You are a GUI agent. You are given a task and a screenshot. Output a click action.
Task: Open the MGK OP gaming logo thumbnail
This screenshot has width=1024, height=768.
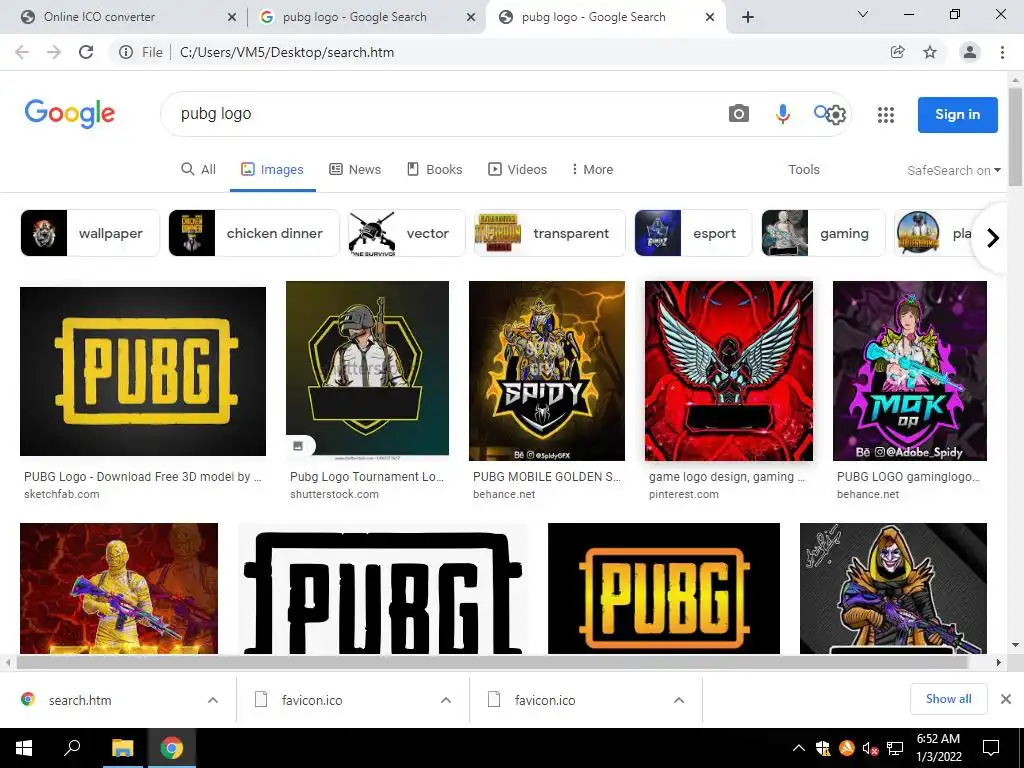pos(910,370)
